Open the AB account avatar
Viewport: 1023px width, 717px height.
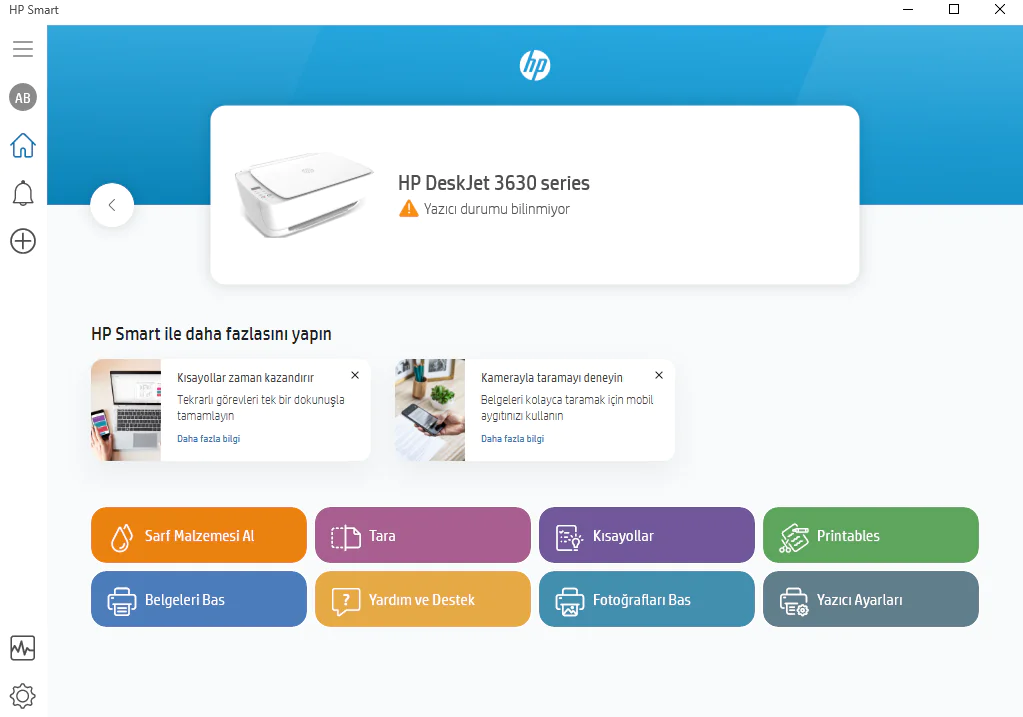click(23, 98)
